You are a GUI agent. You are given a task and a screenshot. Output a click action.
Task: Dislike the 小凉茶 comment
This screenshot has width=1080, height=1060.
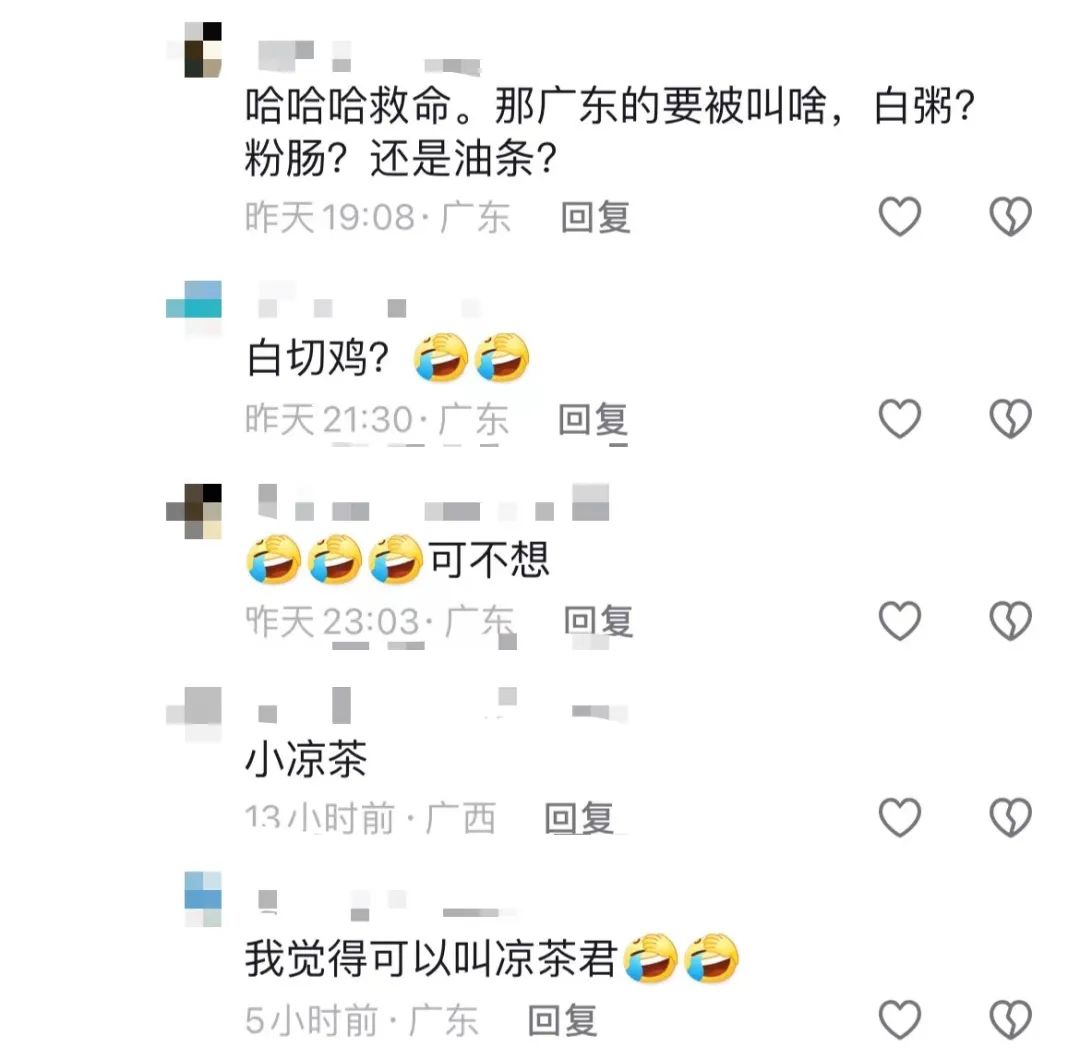pos(1010,818)
